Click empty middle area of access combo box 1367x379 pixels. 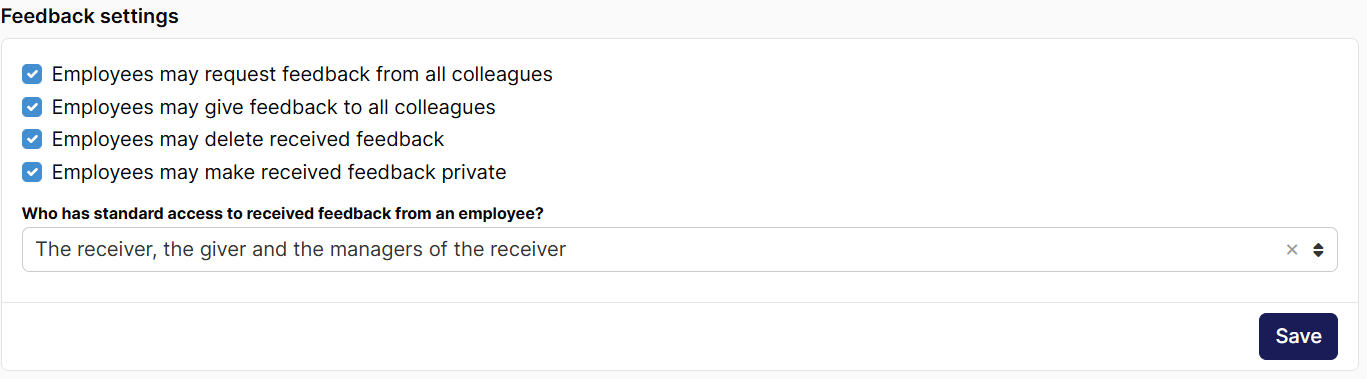[920, 250]
